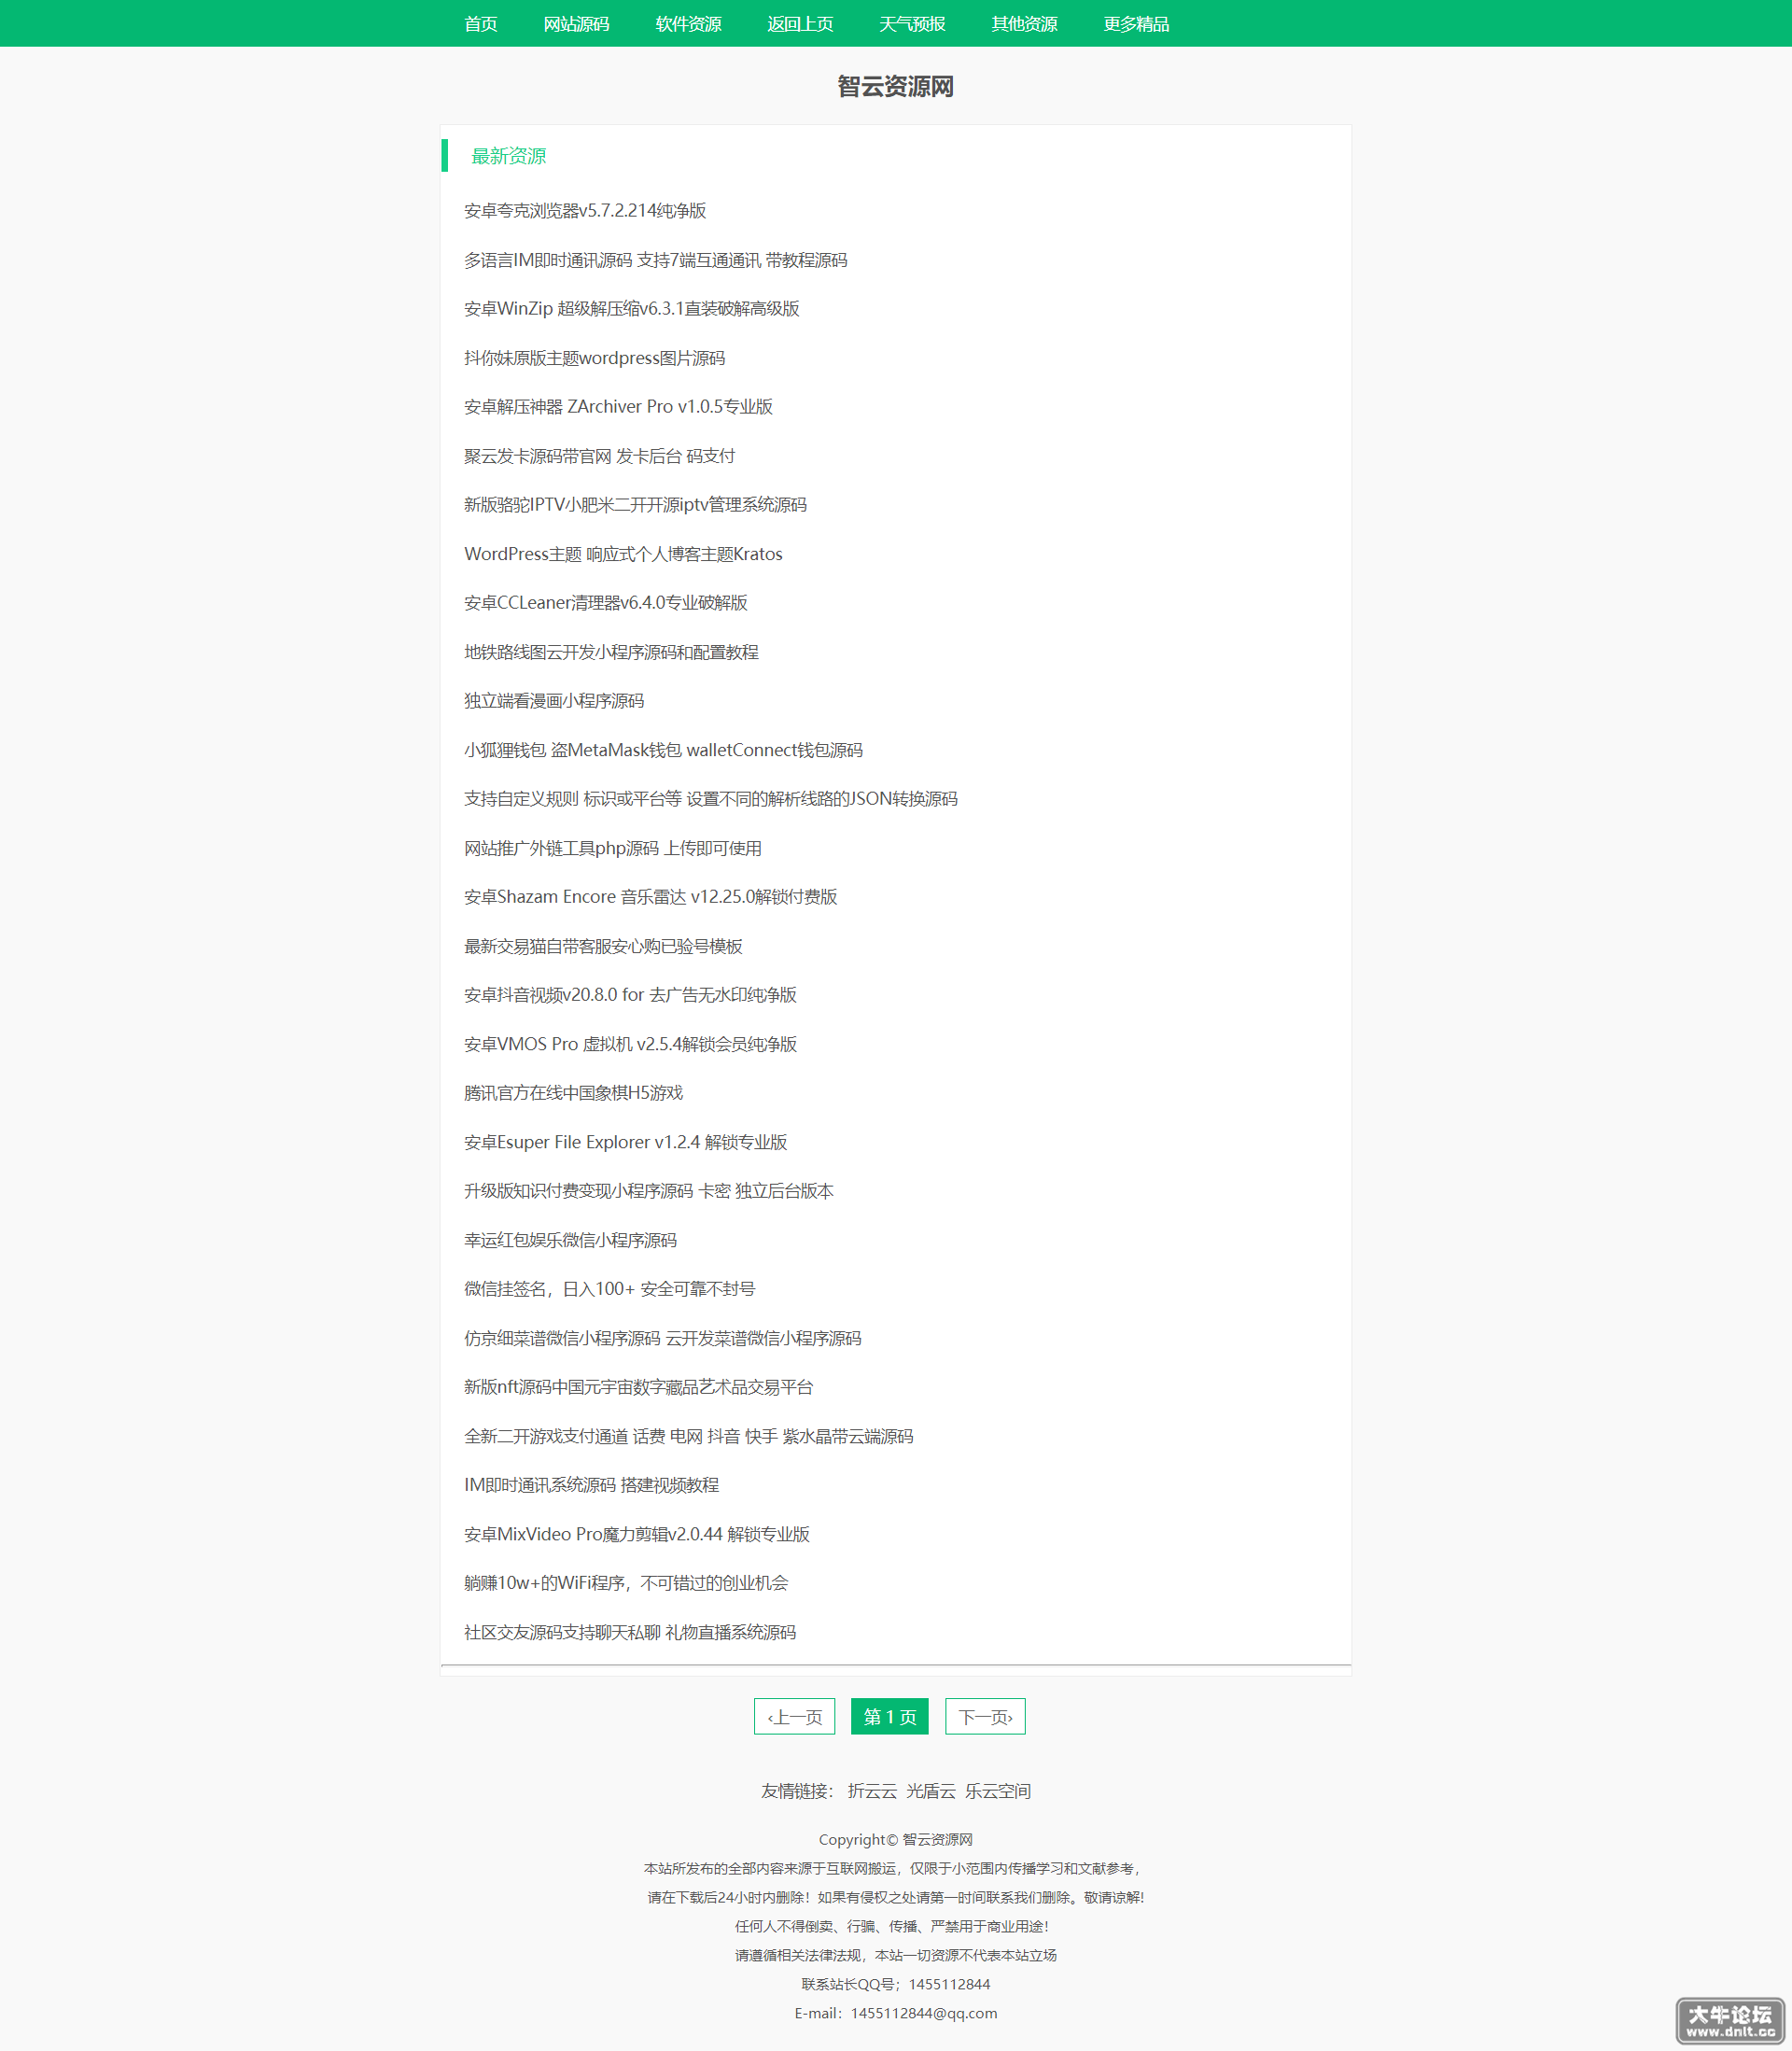Open 安卓Shazam Encore 音乐雷达 link
The image size is (1792, 2051).
650,897
